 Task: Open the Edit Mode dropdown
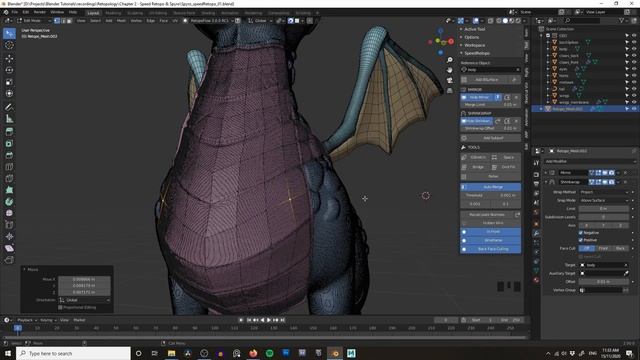click(34, 20)
